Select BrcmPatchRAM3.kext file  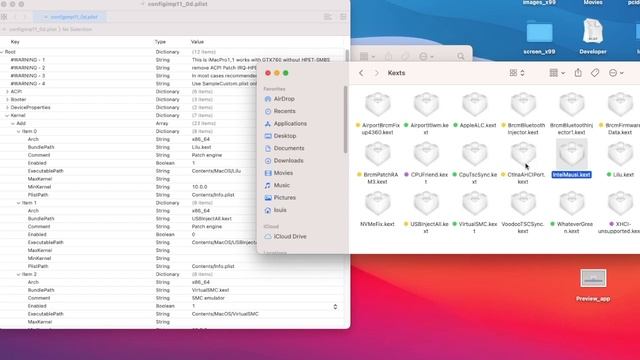tap(378, 163)
